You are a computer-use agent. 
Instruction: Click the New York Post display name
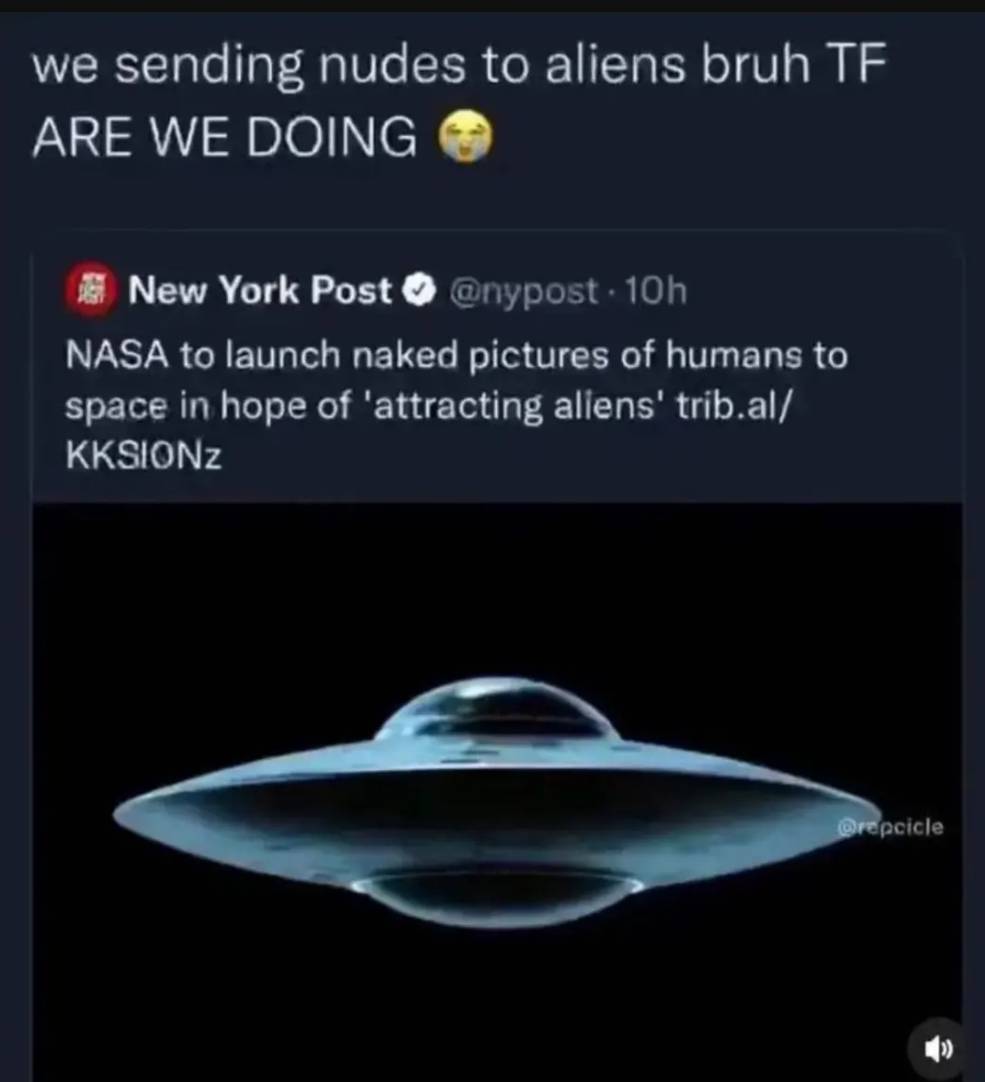(260, 290)
